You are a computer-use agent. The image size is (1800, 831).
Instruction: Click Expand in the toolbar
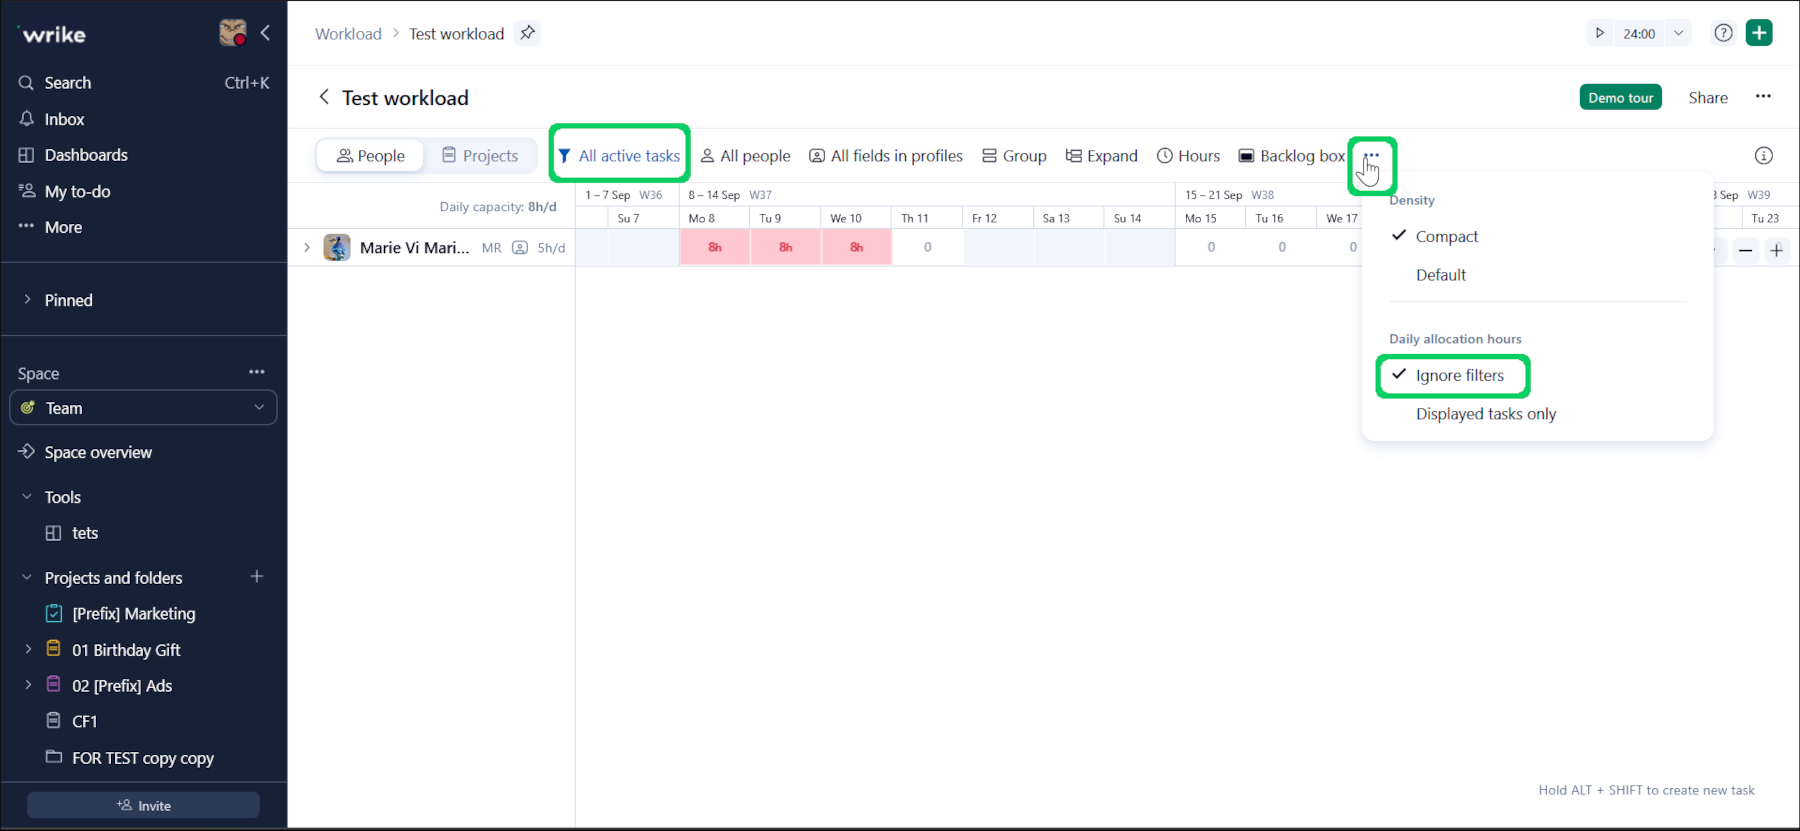pos(1102,156)
